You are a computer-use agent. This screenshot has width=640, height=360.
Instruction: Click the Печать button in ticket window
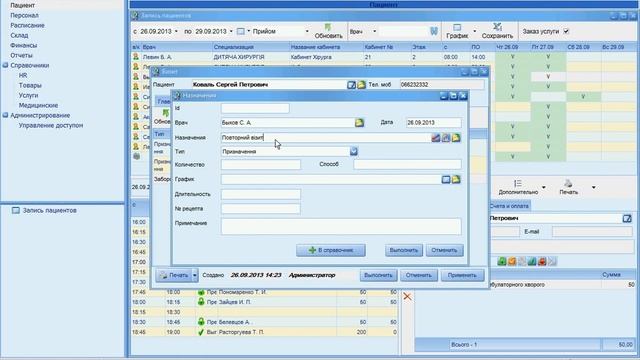point(173,275)
